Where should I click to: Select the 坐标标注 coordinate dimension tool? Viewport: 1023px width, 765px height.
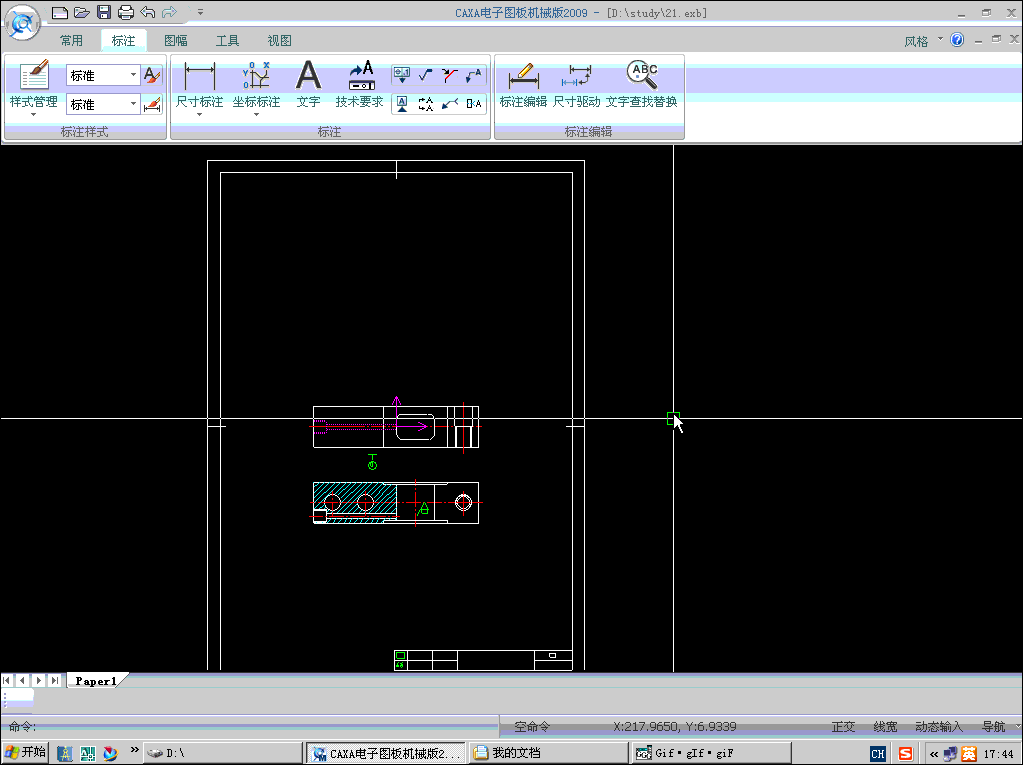(256, 83)
